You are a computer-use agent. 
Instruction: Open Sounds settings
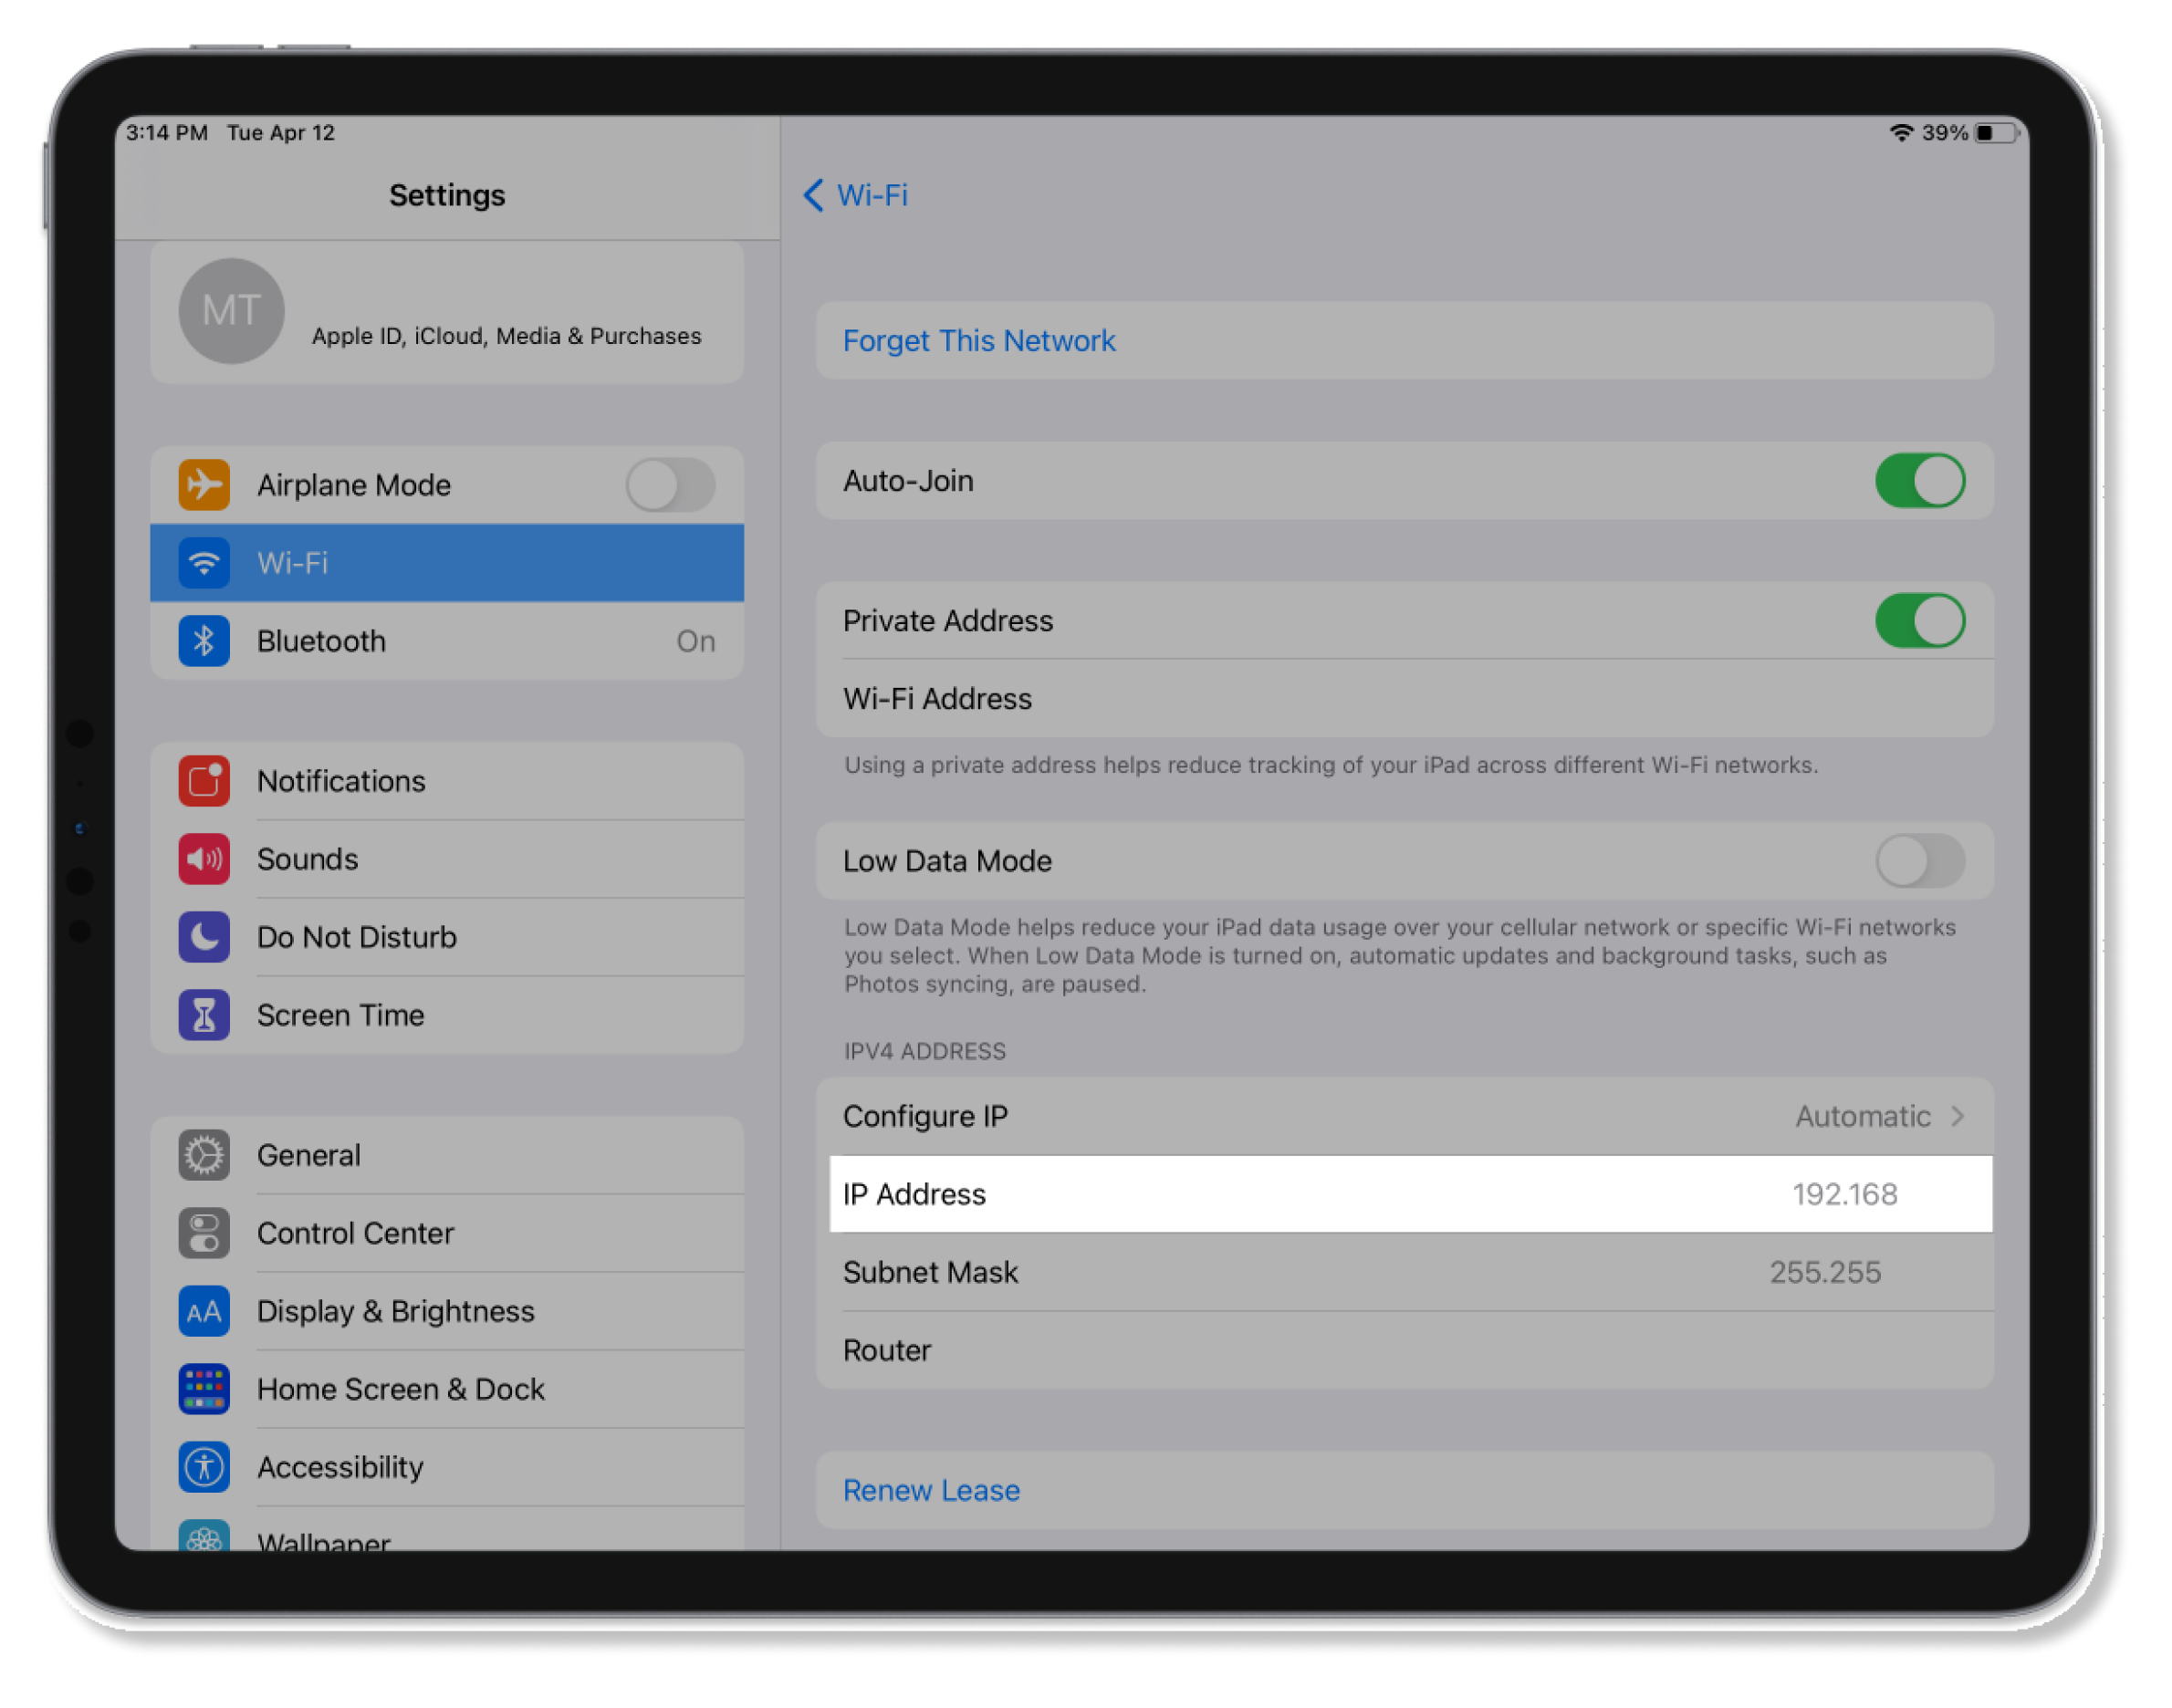coord(447,859)
